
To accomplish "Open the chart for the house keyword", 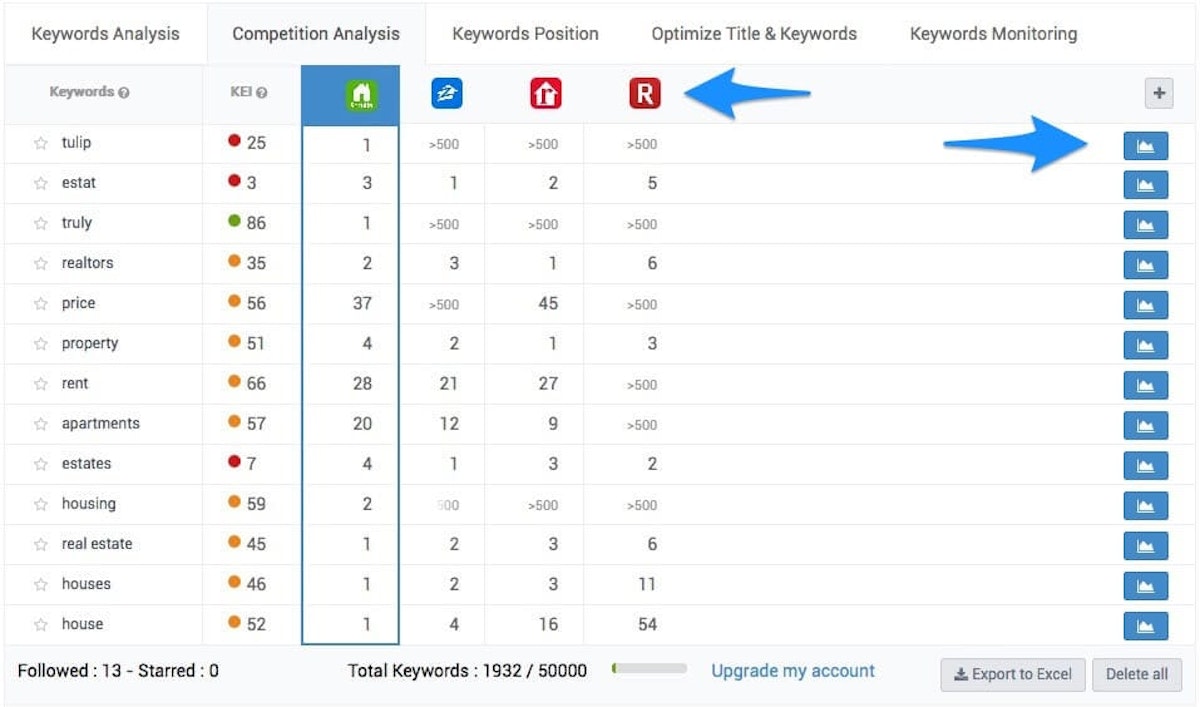I will point(1145,626).
